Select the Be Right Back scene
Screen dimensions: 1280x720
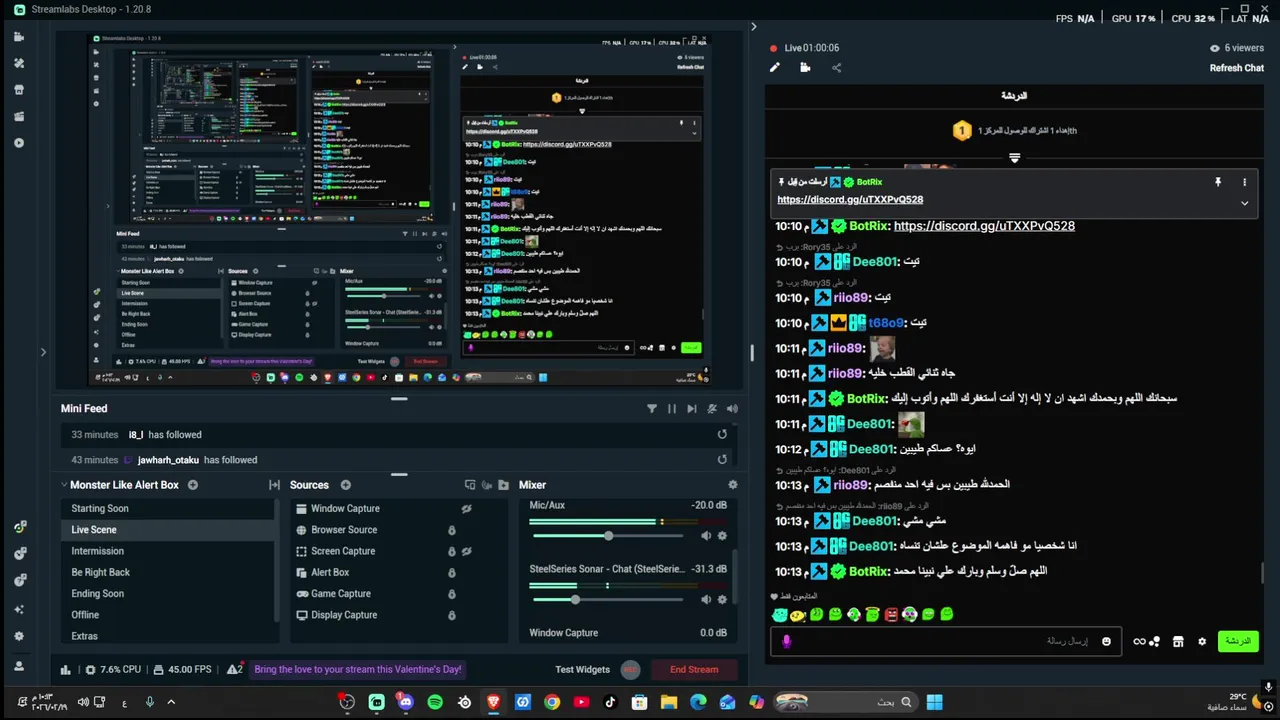point(166,572)
